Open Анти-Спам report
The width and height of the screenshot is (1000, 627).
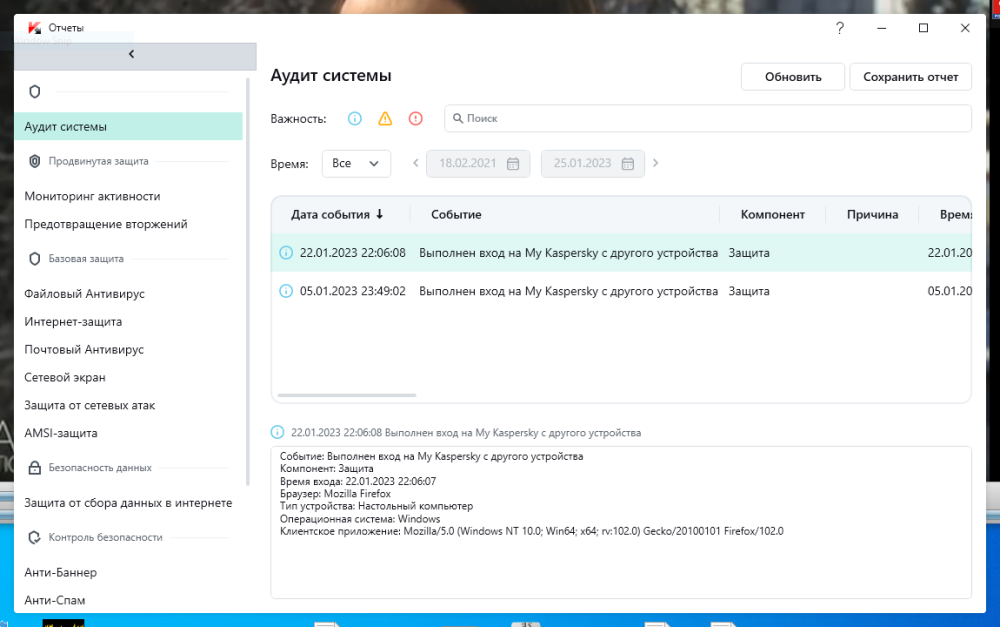(x=55, y=600)
